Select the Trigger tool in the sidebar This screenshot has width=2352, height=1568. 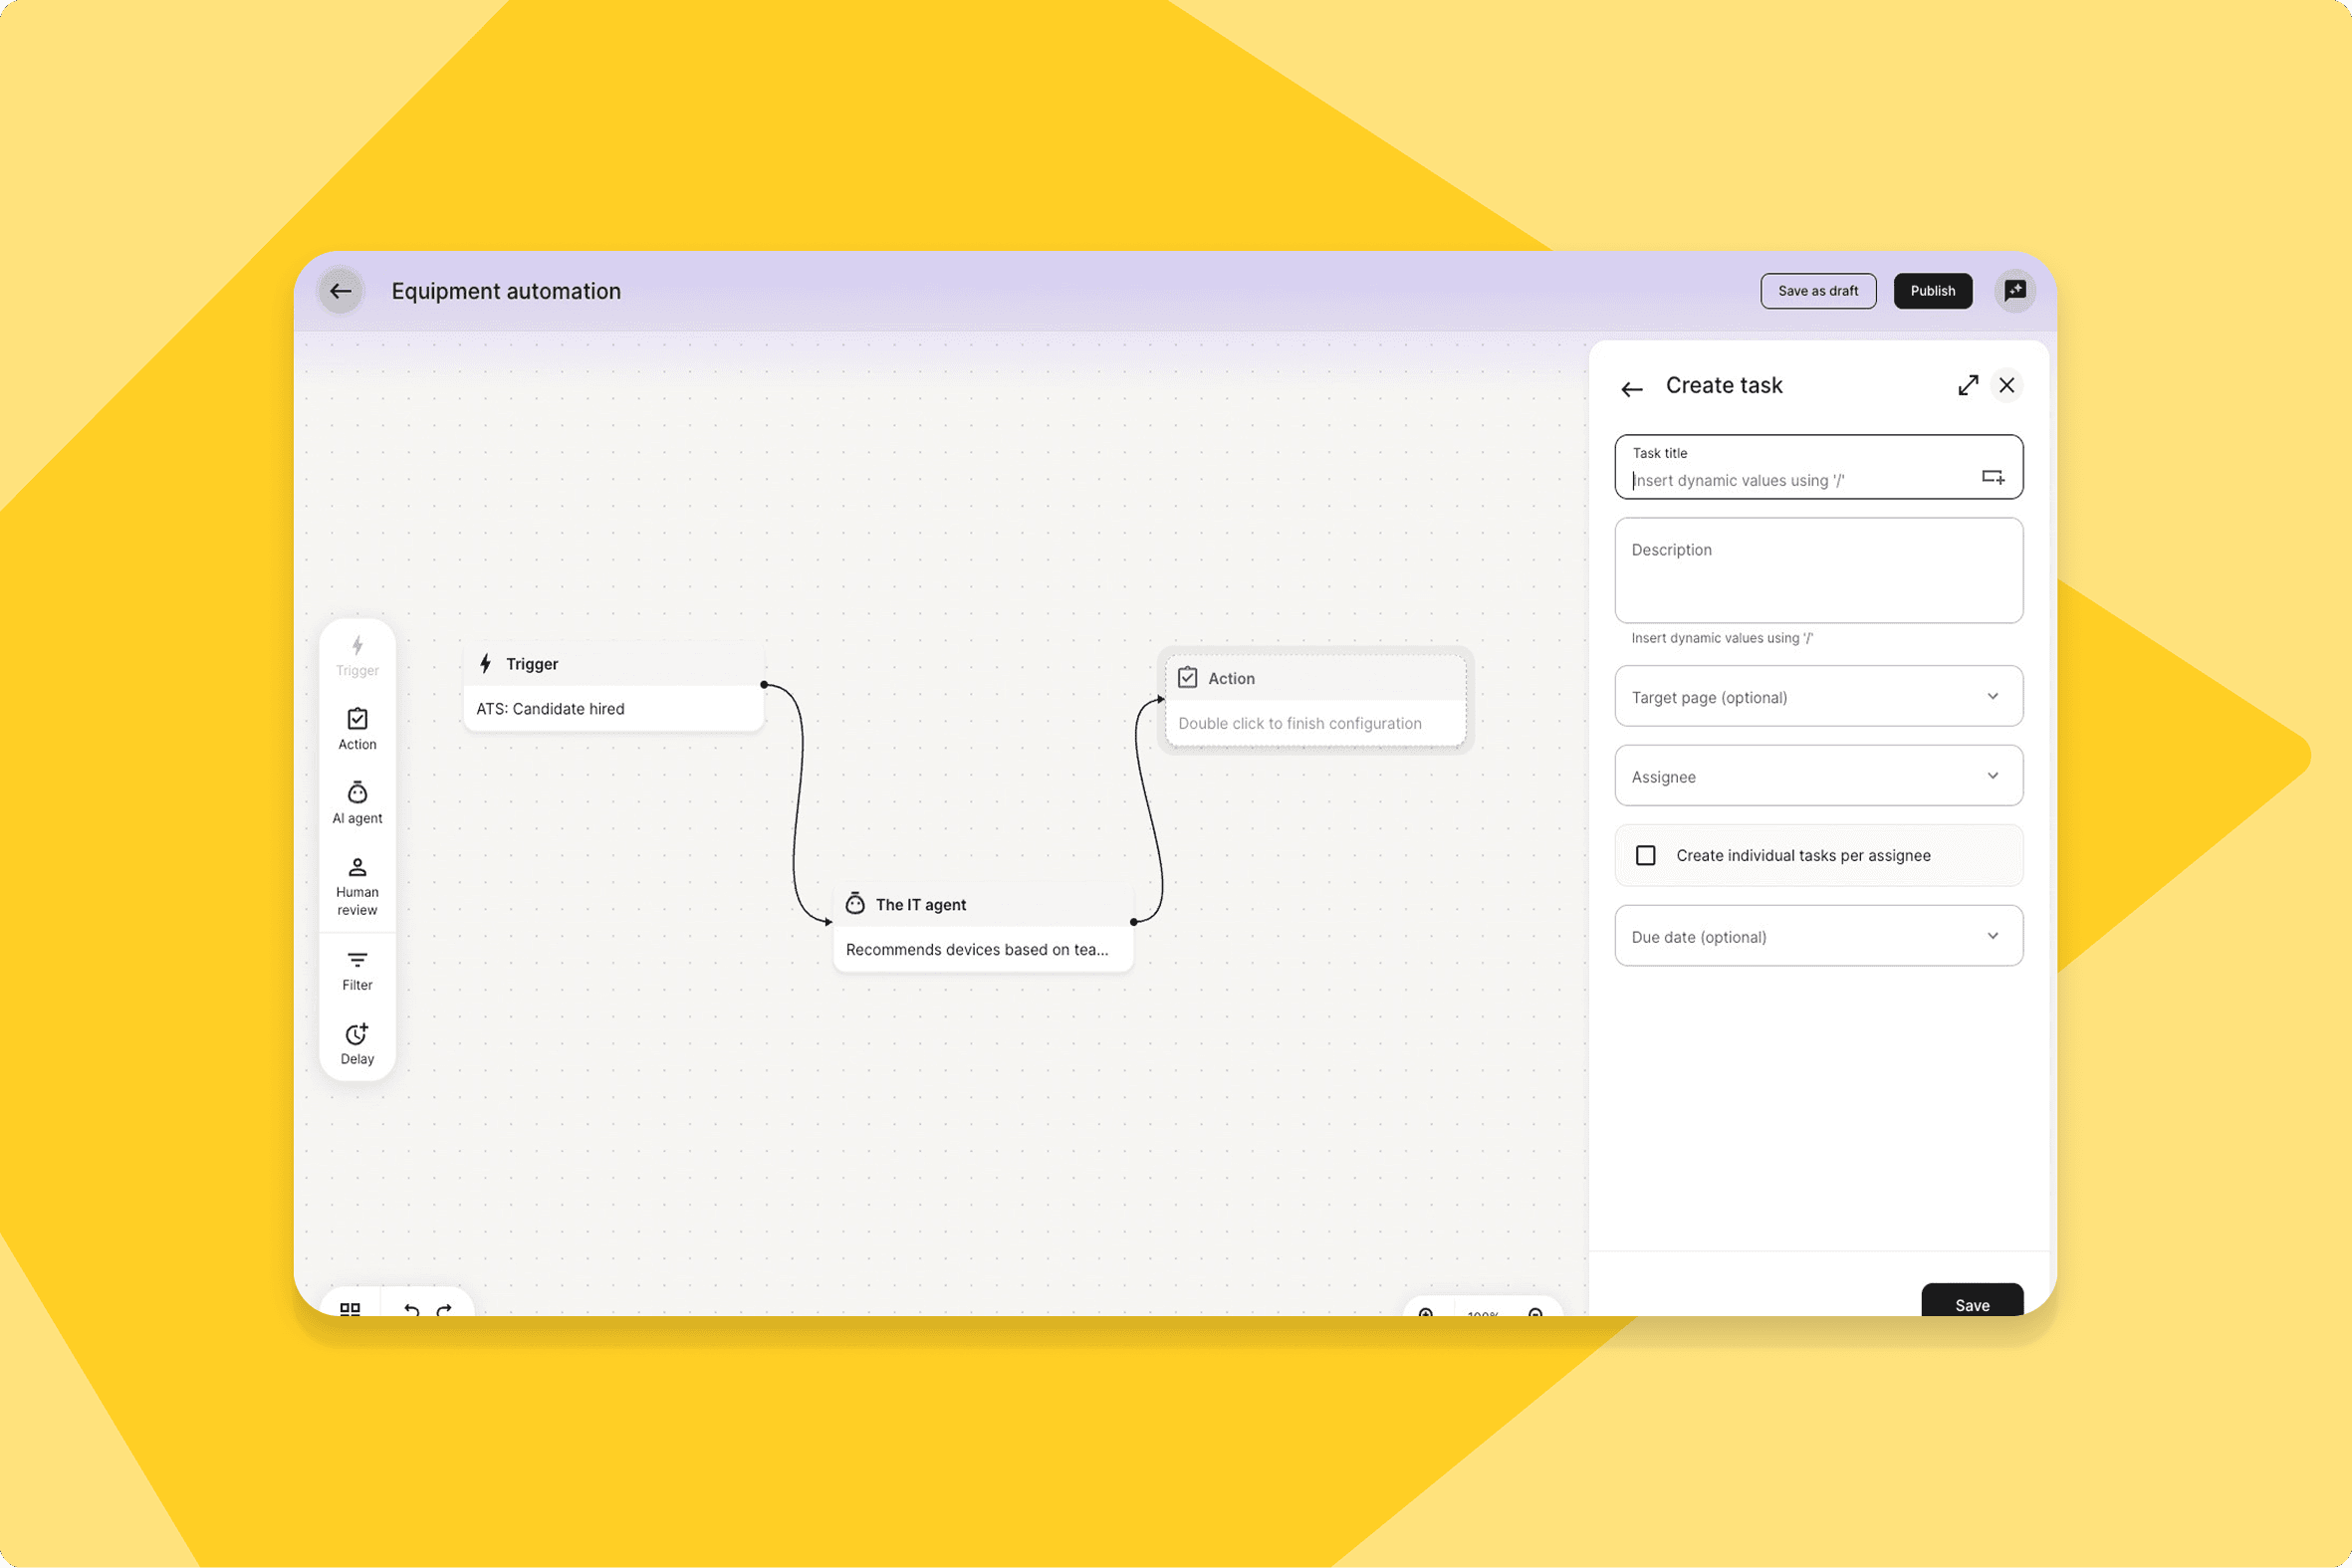point(357,656)
